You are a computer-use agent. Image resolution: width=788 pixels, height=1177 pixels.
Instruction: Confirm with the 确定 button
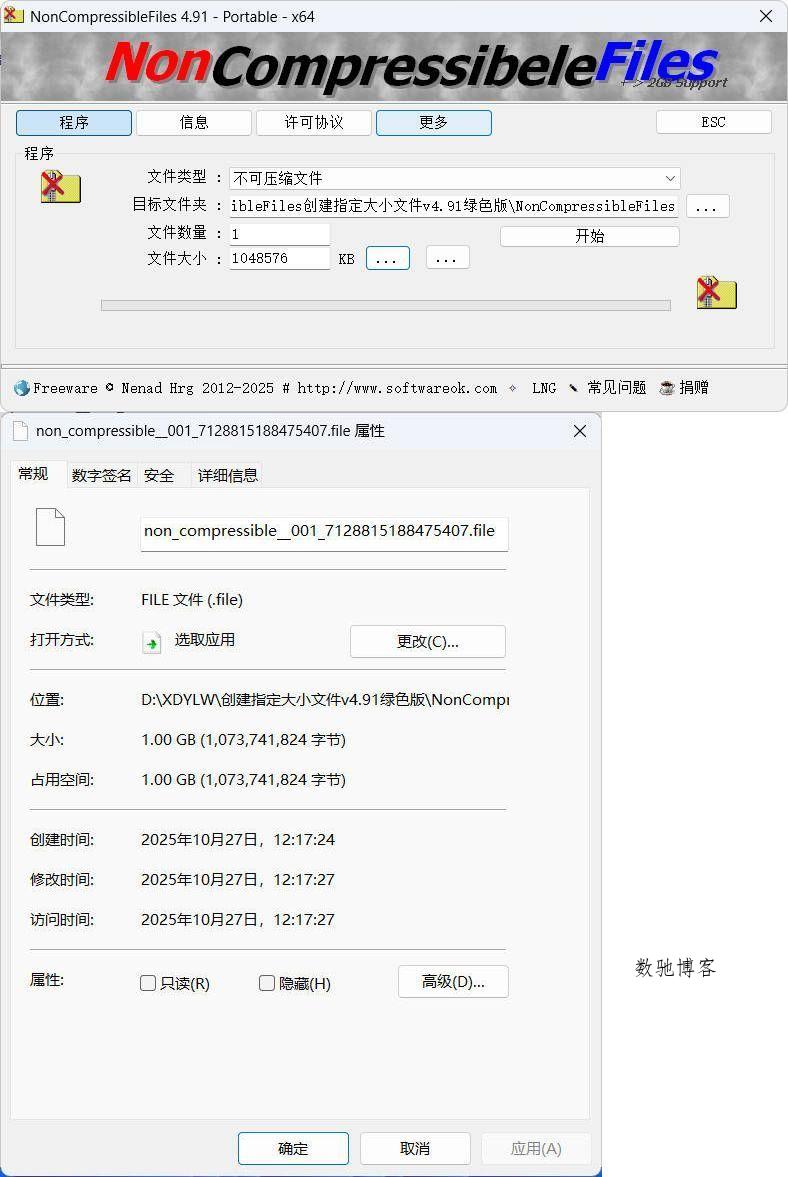[x=293, y=1148]
